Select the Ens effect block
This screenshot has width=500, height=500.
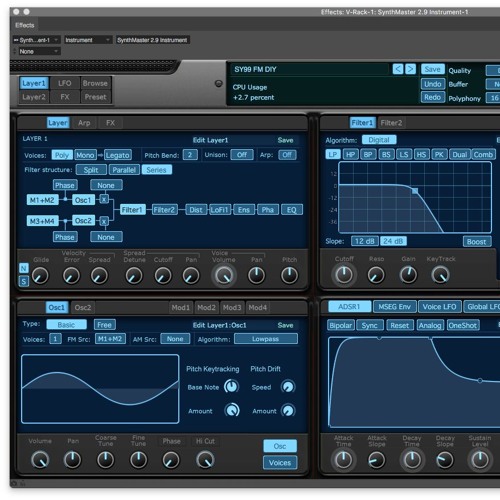[x=244, y=210]
